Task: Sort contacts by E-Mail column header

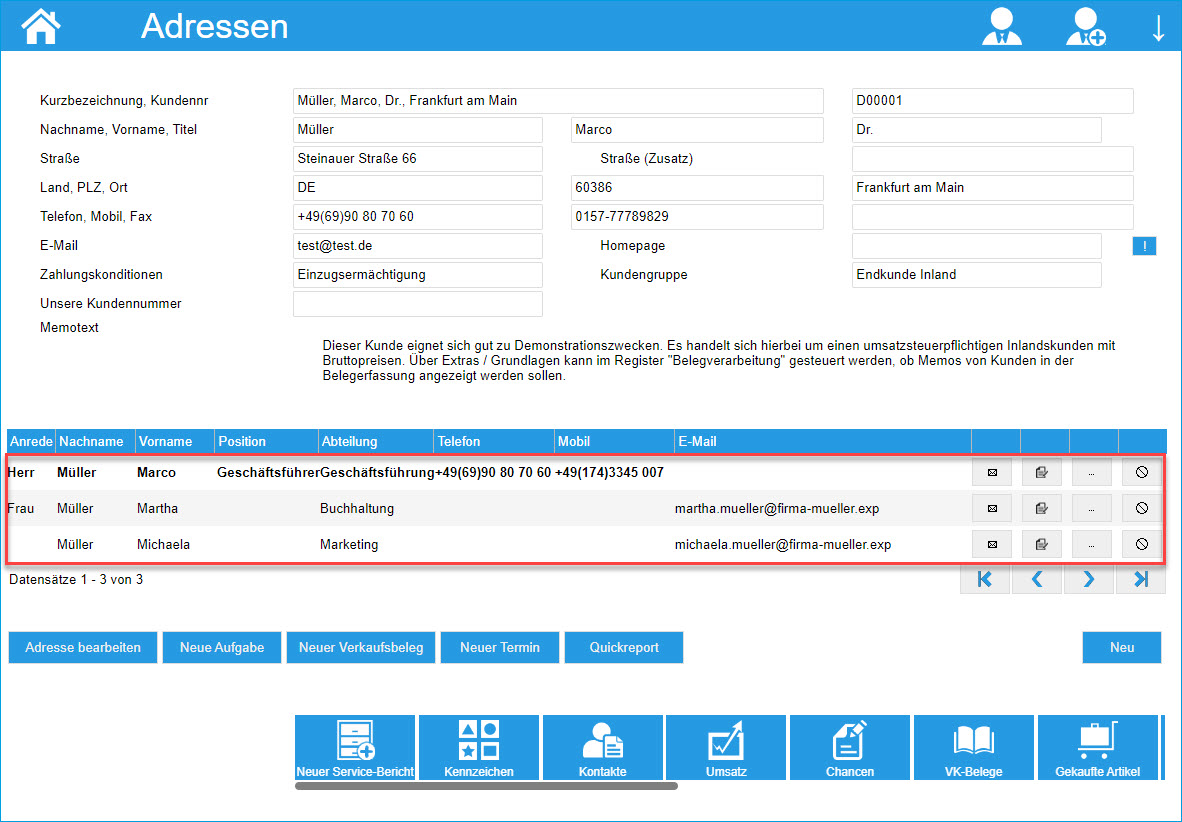Action: click(x=822, y=442)
